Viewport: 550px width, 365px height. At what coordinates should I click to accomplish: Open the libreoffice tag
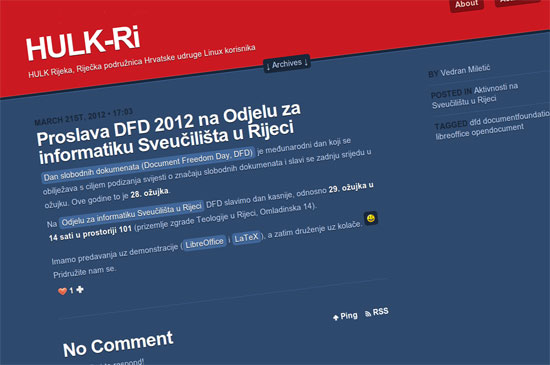[x=452, y=135]
